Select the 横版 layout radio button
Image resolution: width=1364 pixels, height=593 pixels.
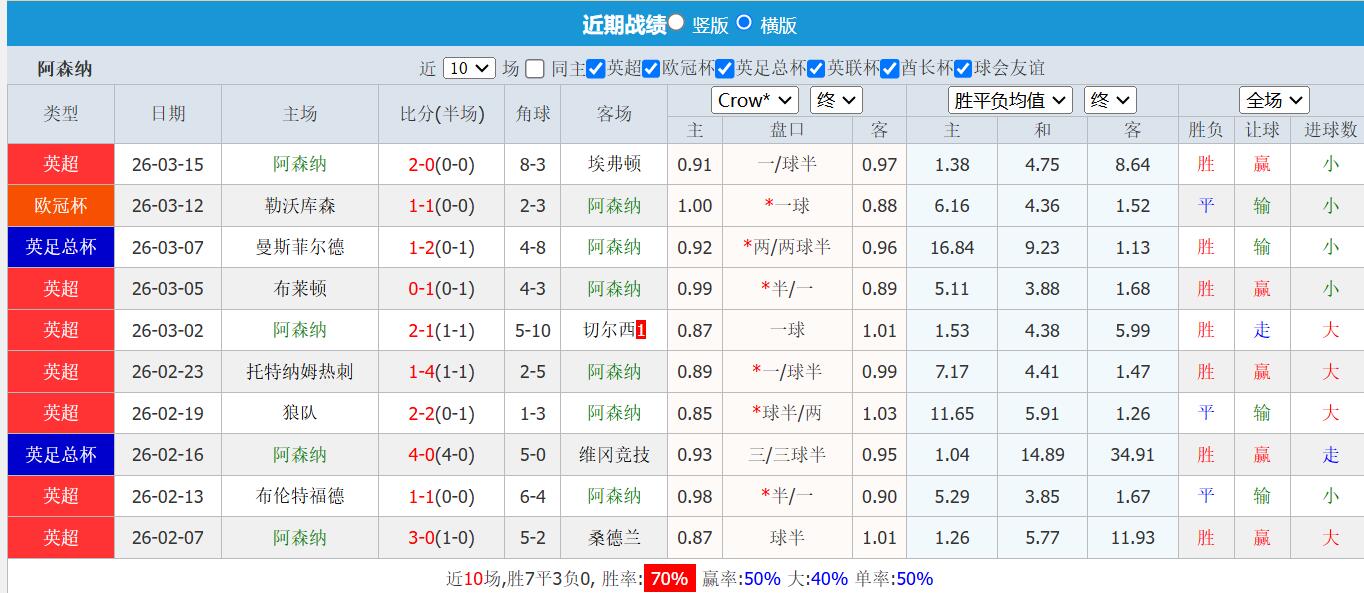click(743, 22)
